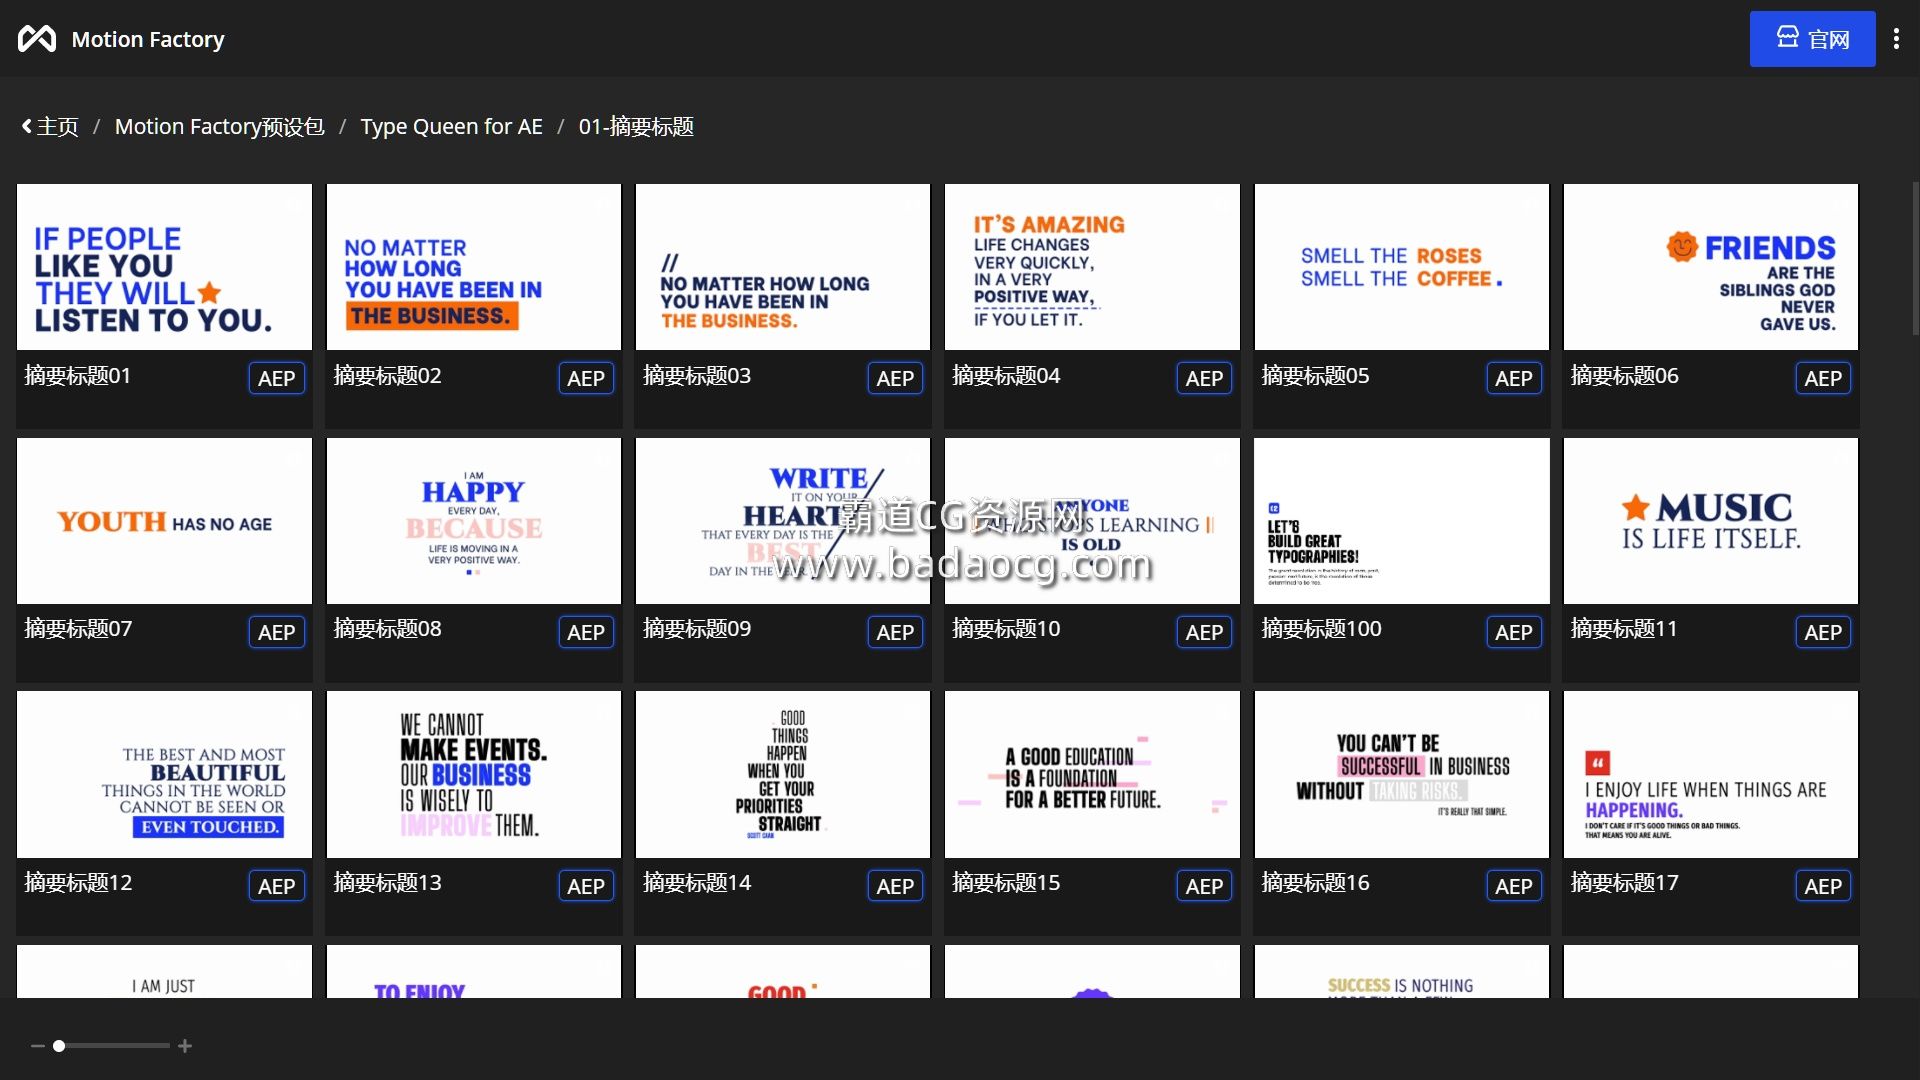Select the 01-摘要标题 breadcrumb
This screenshot has height=1080, width=1920.
coord(636,127)
